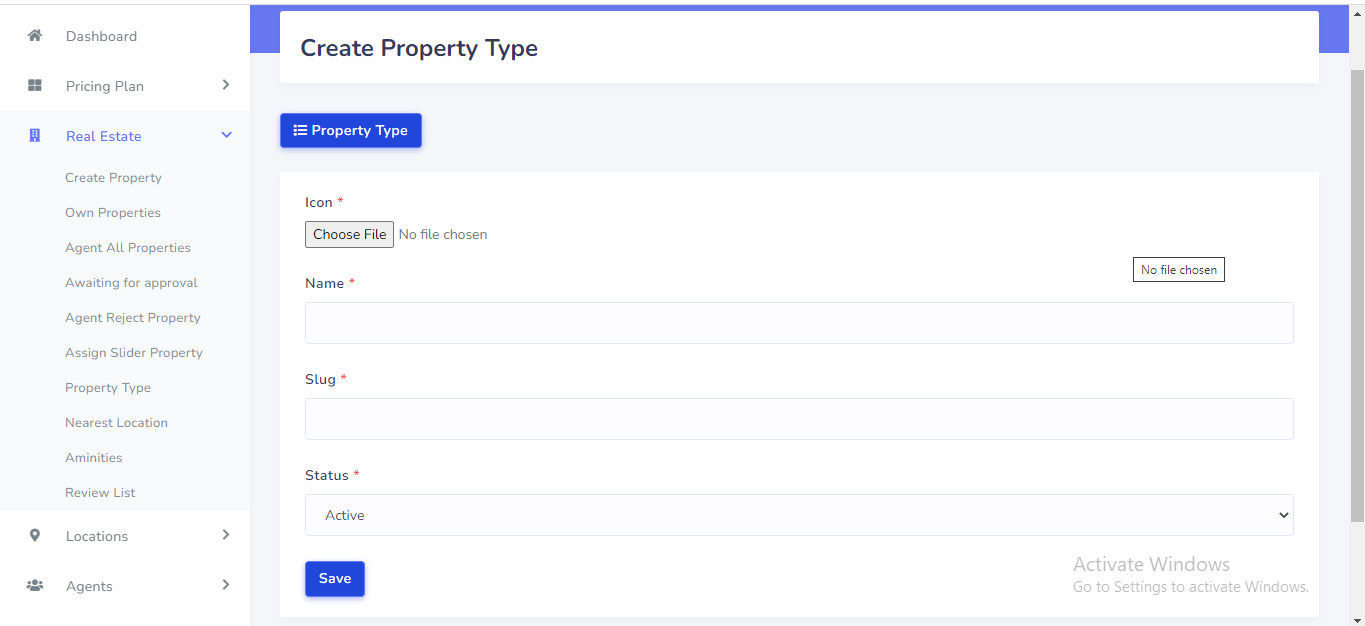Go to Own Properties page
Screen dimensions: 1365x626
click(113, 213)
